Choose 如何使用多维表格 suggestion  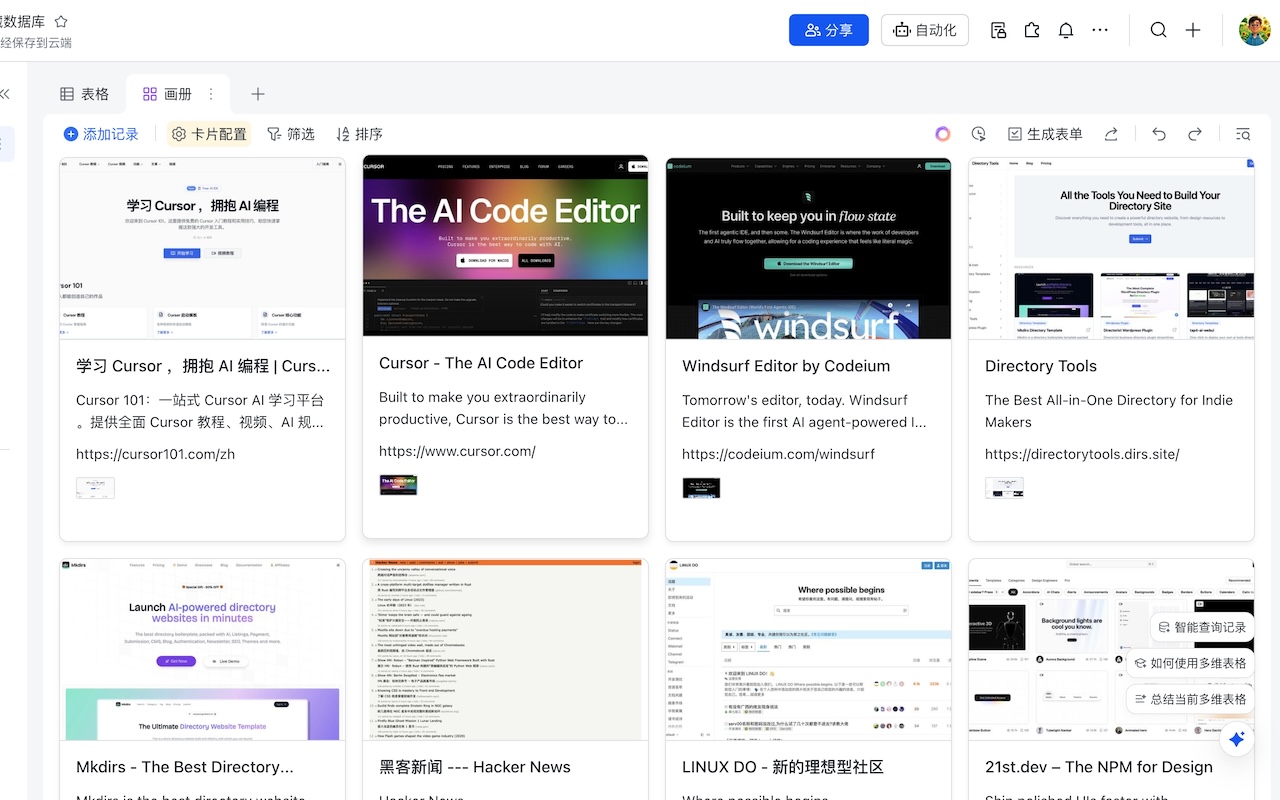pos(1189,663)
